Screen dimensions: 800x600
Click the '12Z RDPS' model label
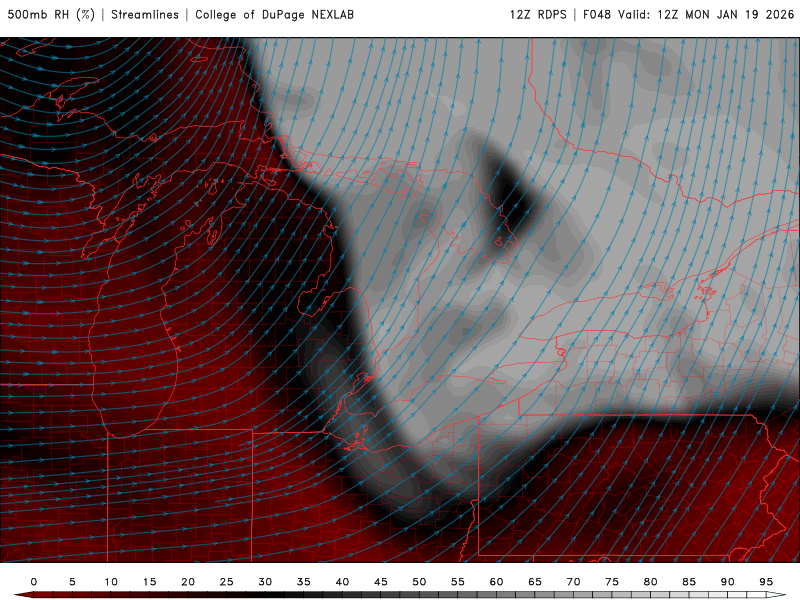click(x=538, y=15)
